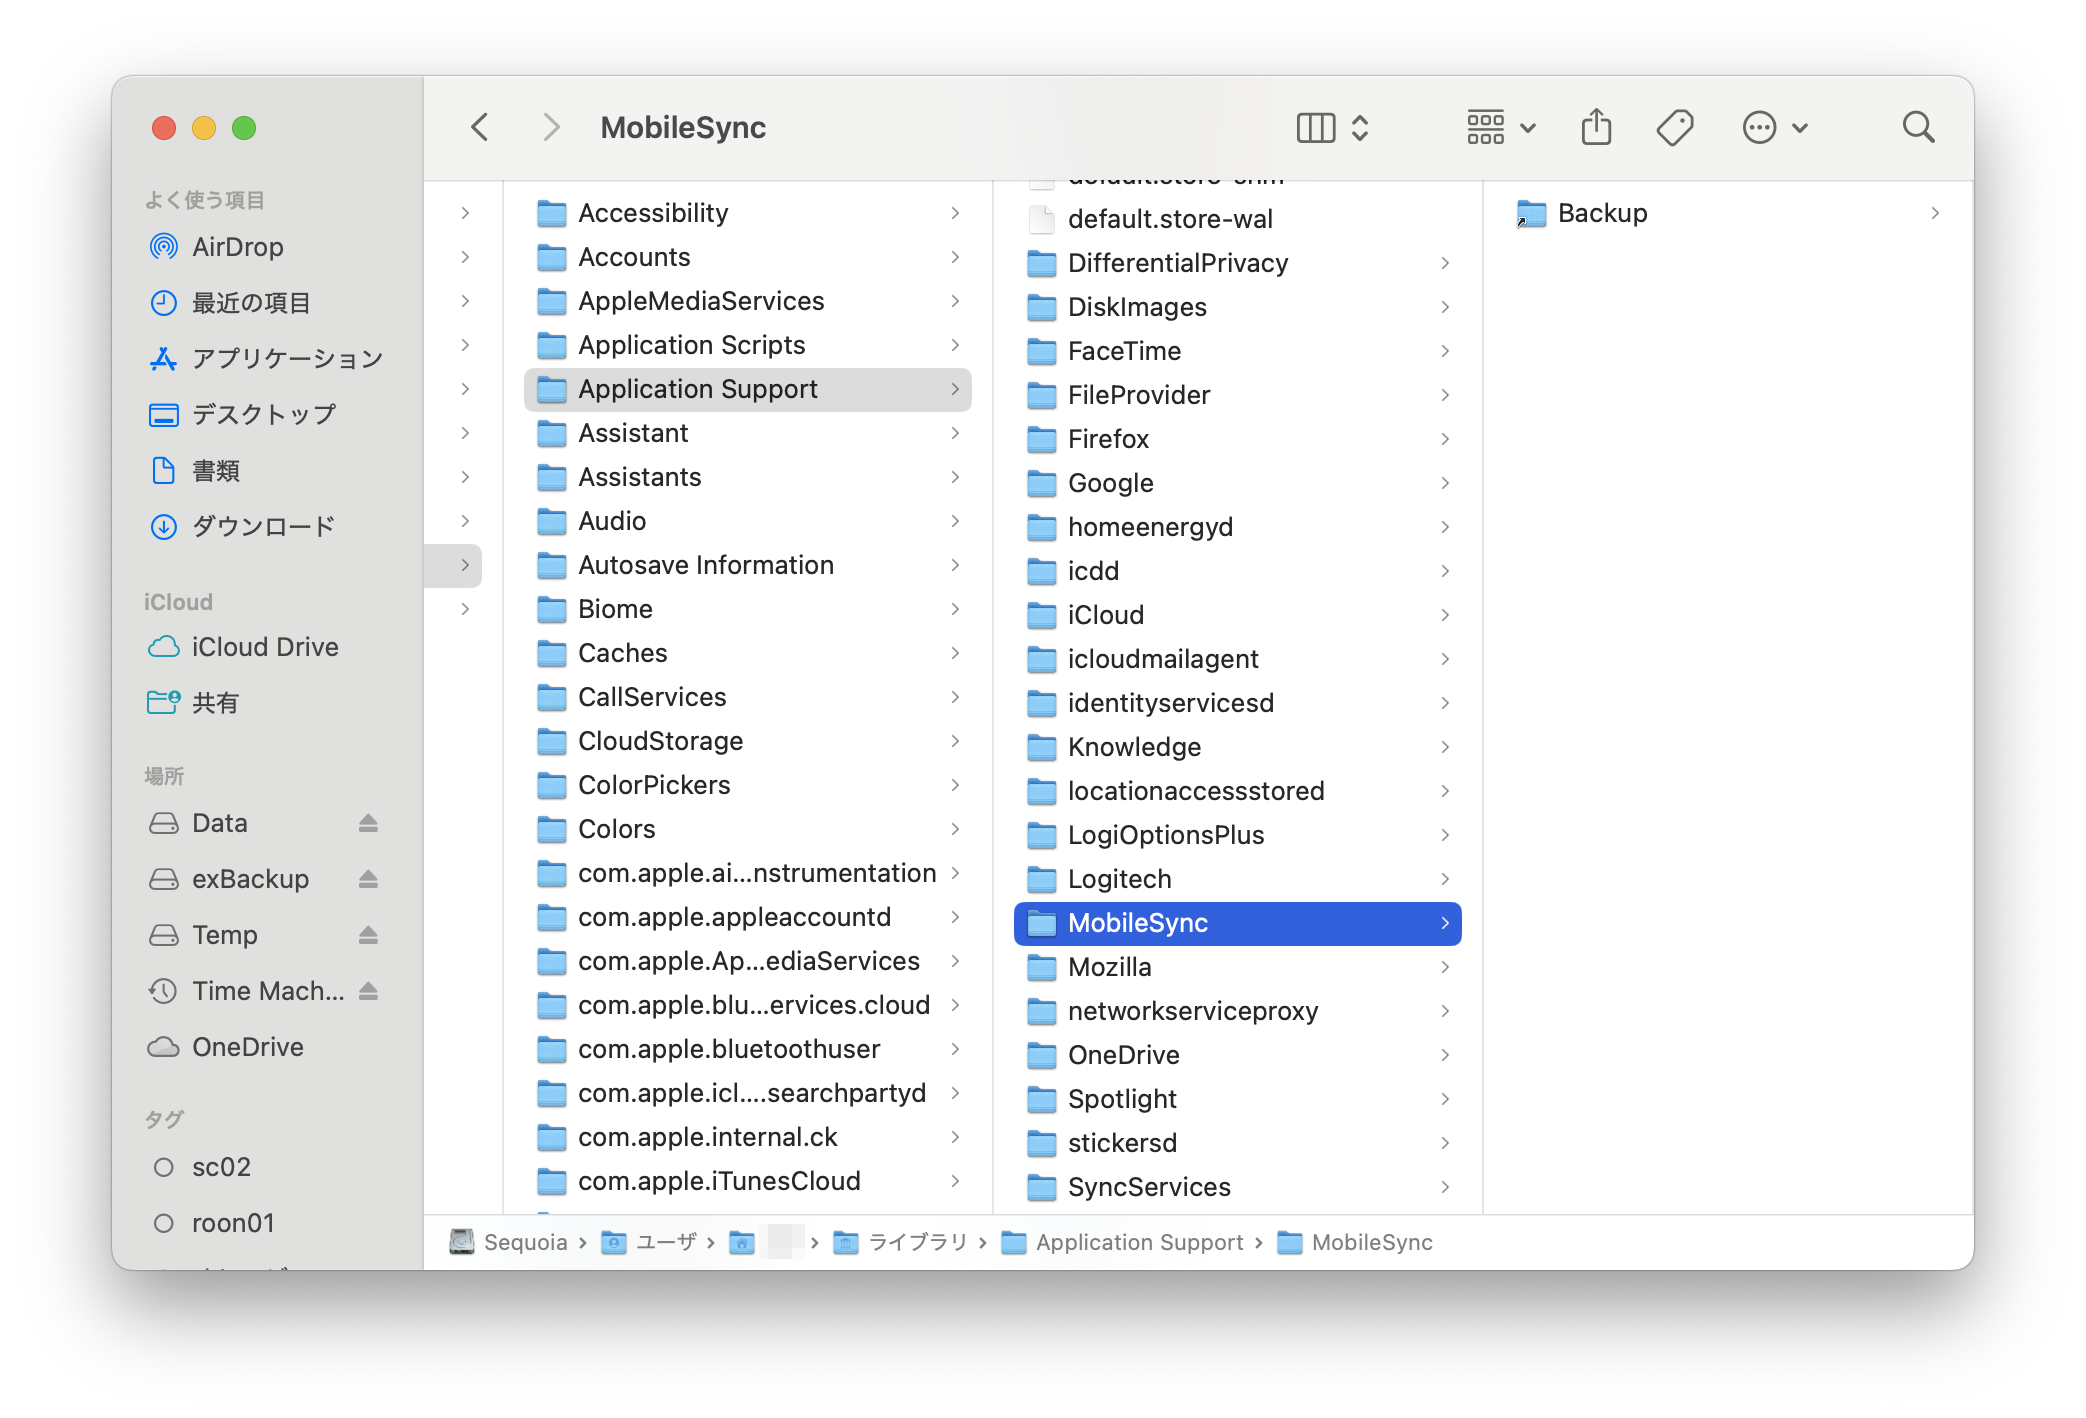The width and height of the screenshot is (2086, 1418).
Task: Click the Edit Tags icon
Action: [1674, 128]
